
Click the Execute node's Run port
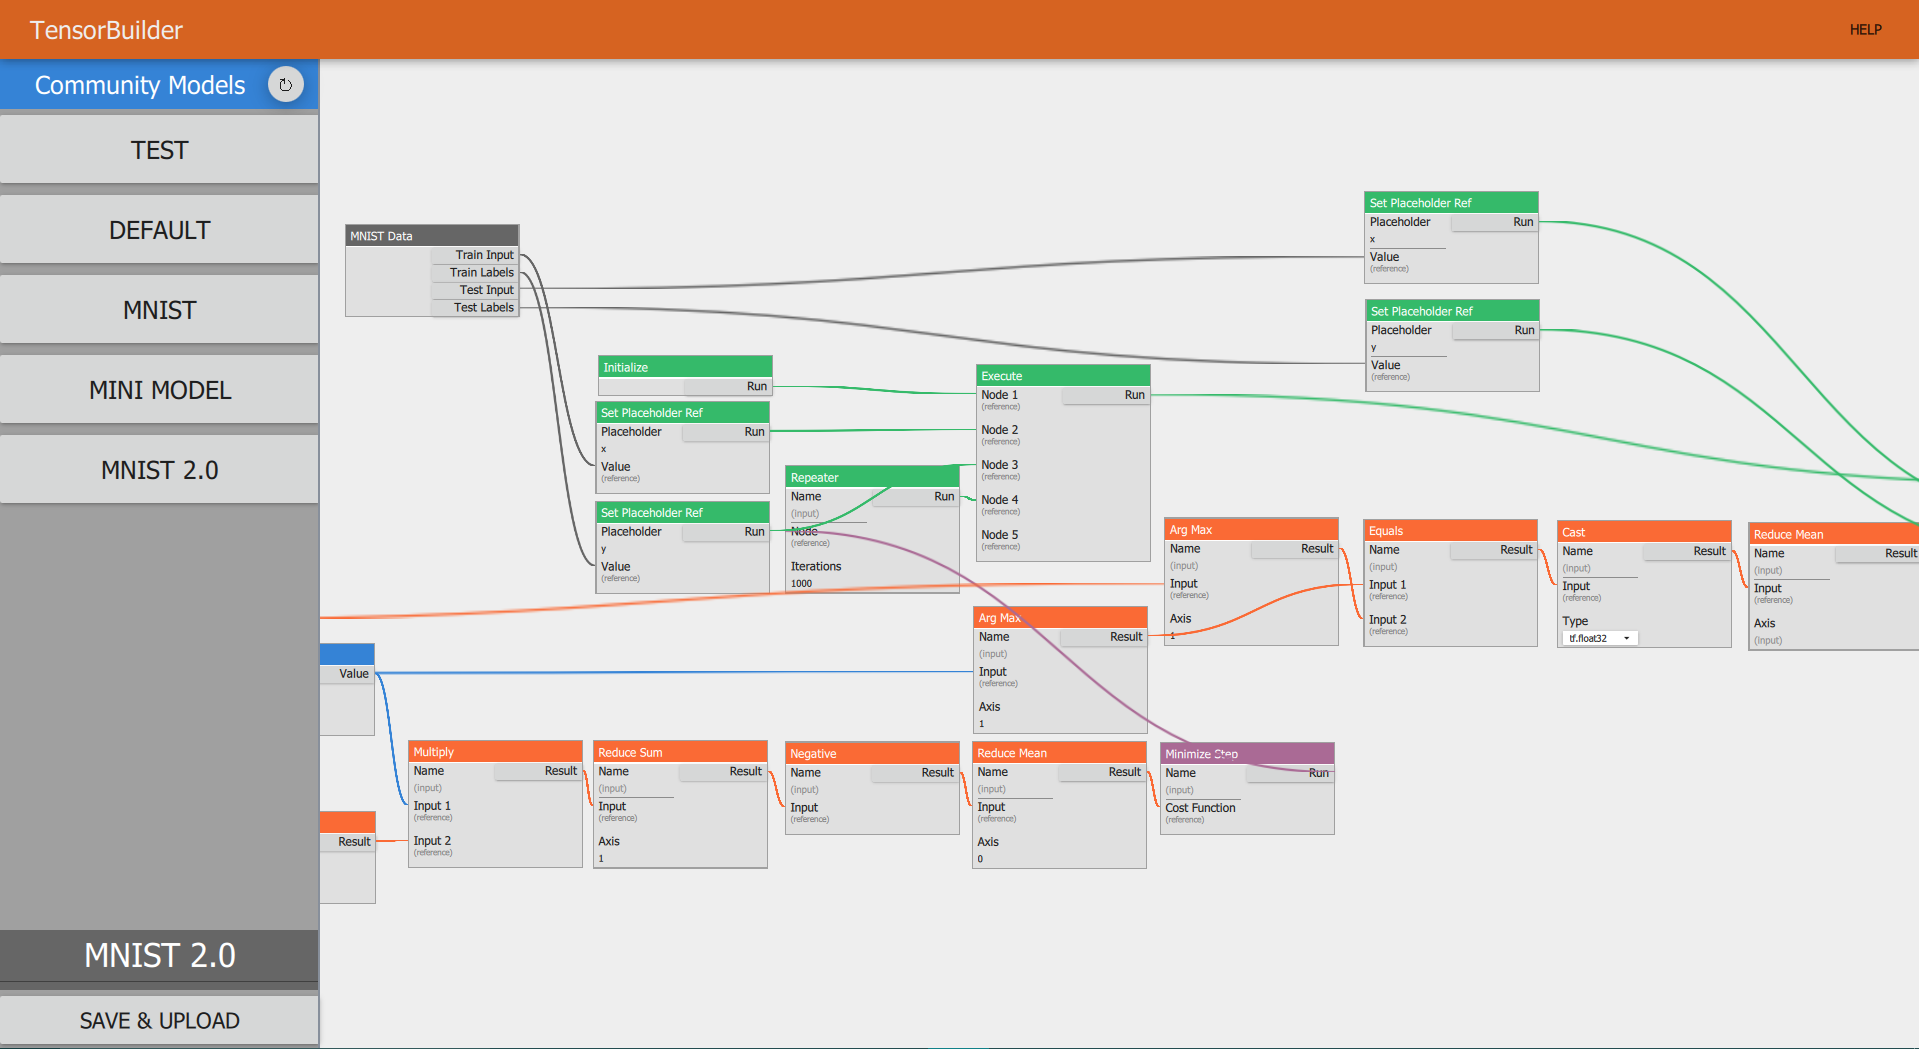pos(1105,395)
